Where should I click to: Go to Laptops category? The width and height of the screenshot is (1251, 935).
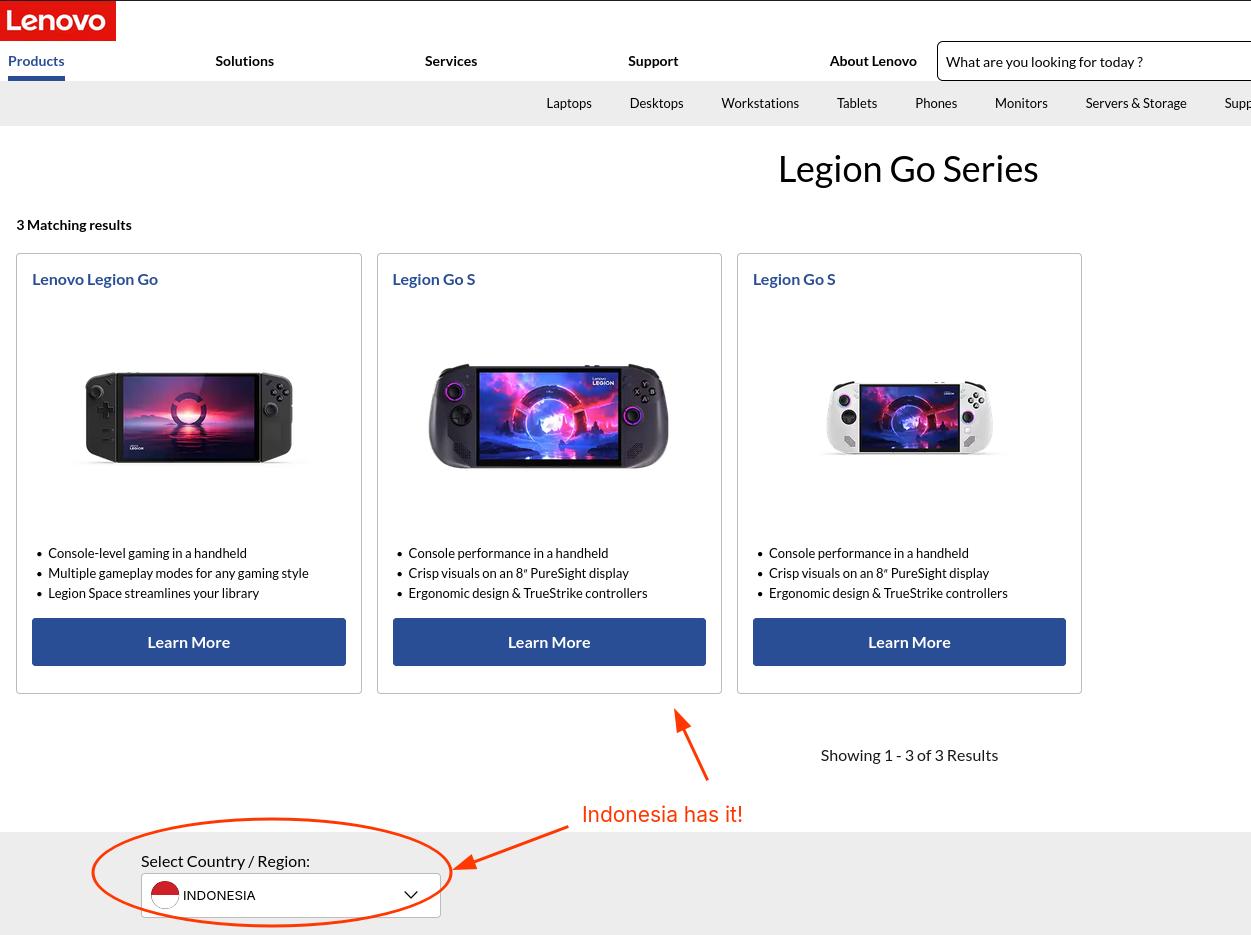pyautogui.click(x=569, y=103)
